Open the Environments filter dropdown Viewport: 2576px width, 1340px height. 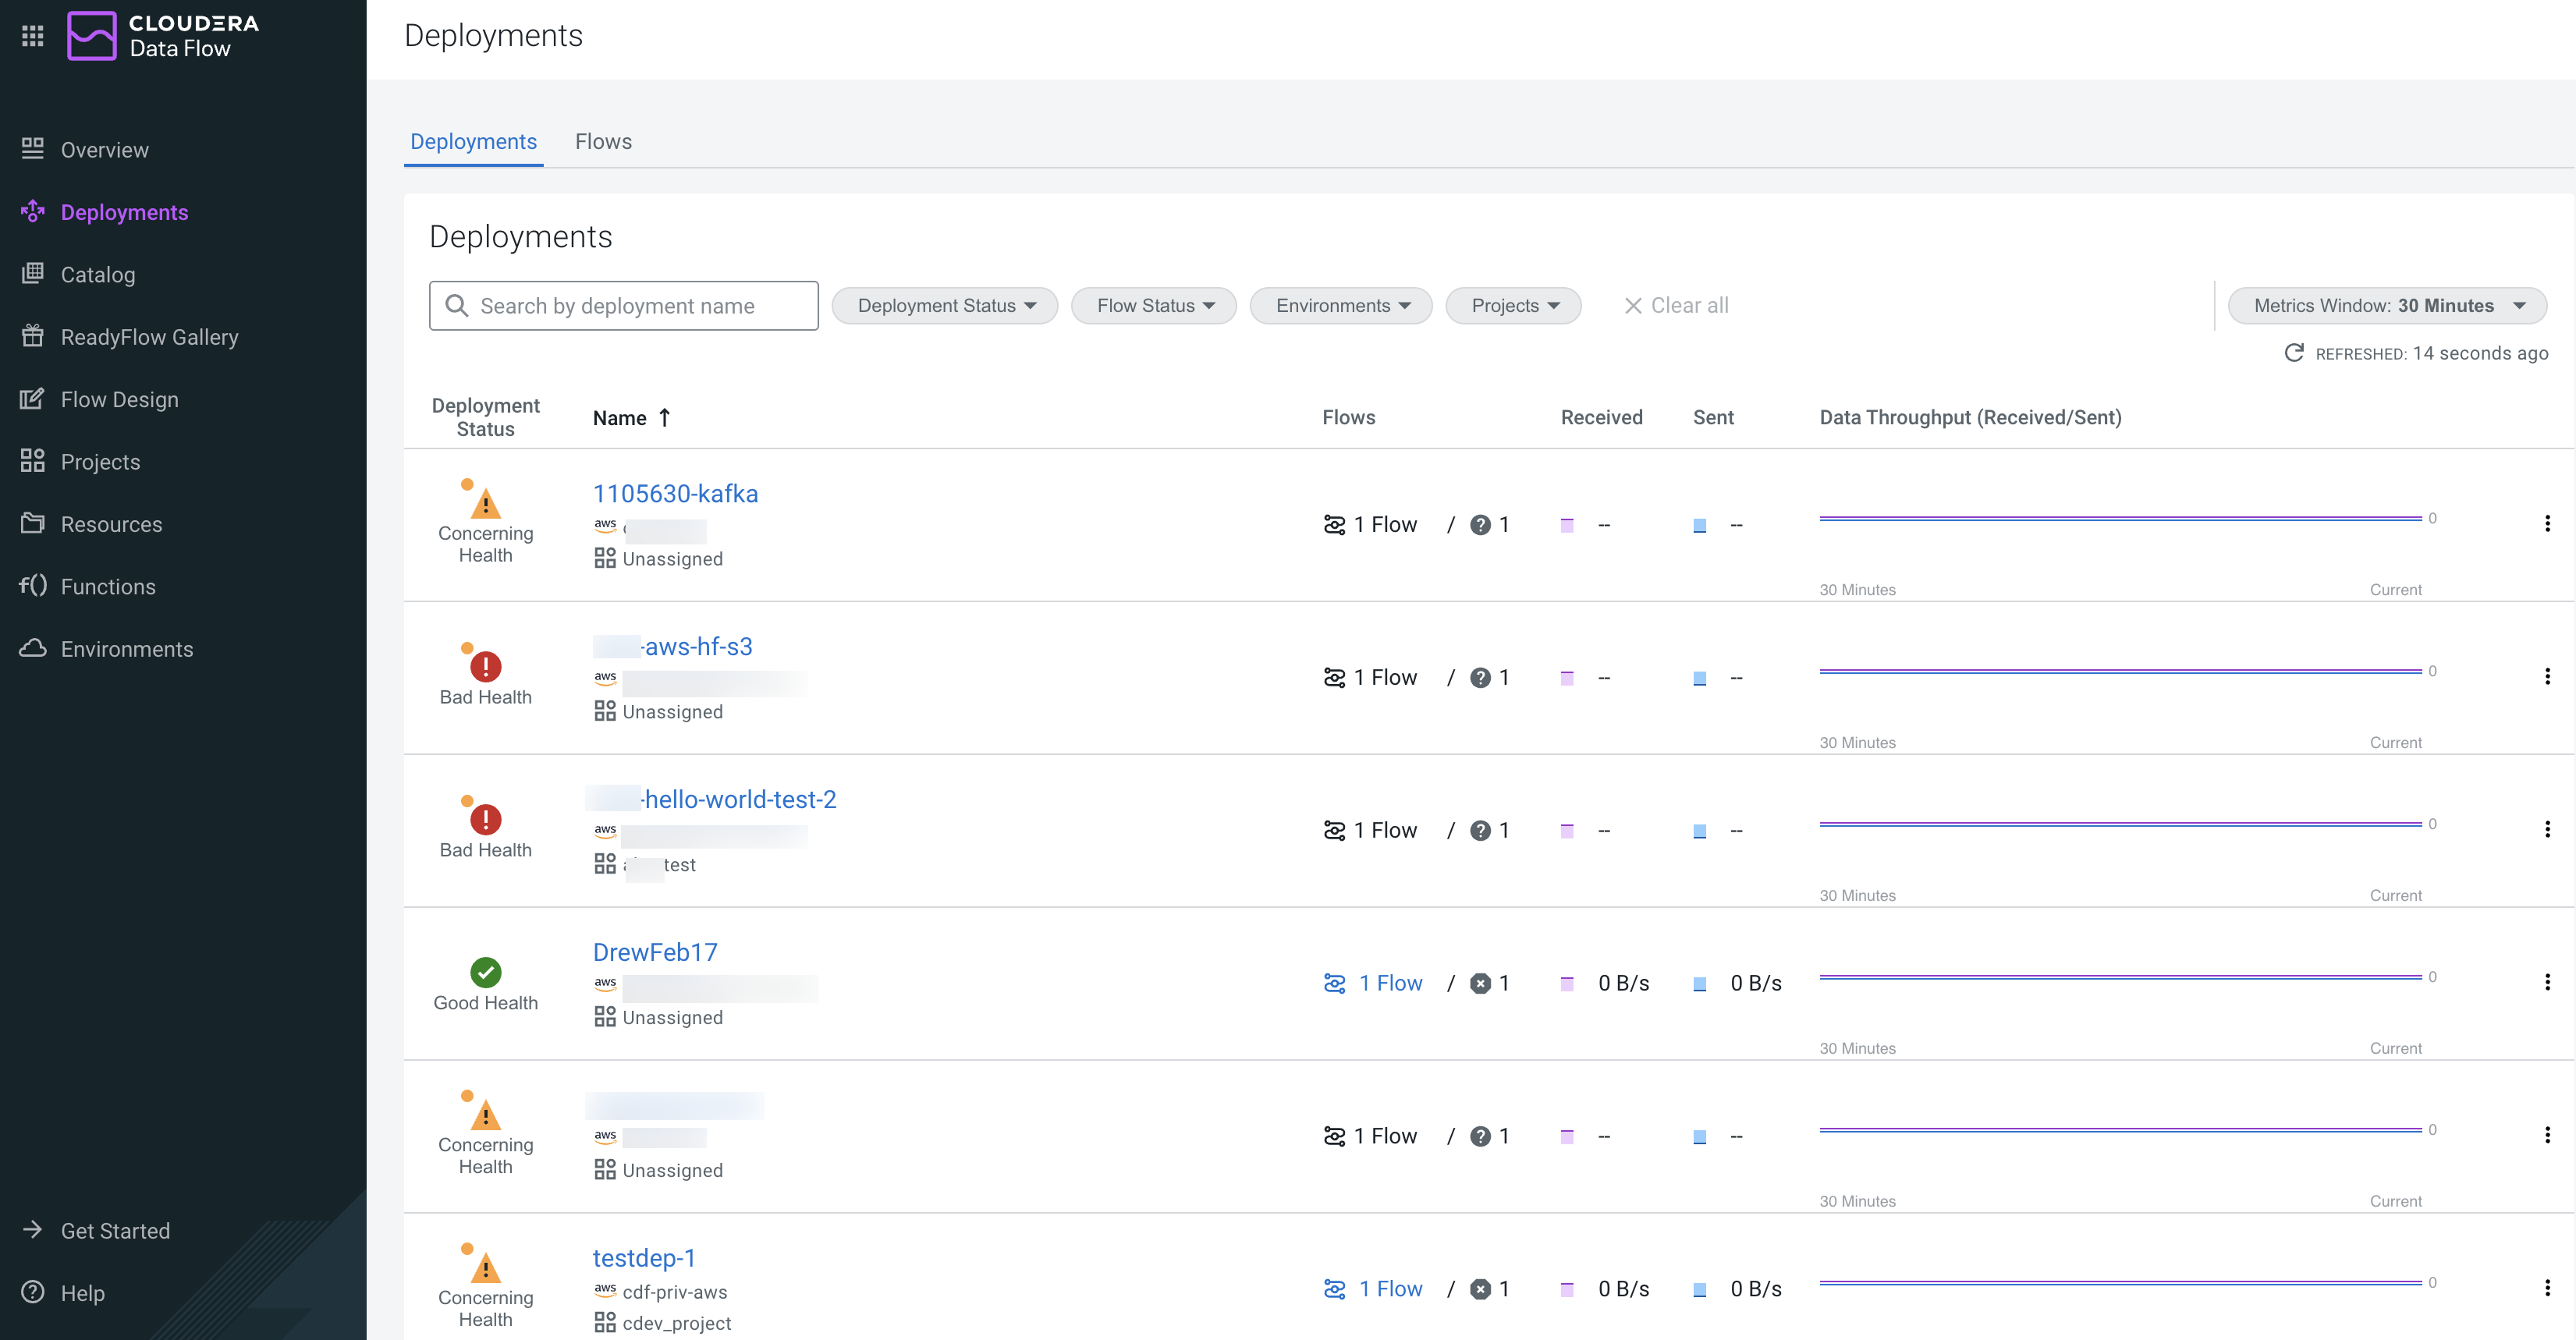tap(1340, 306)
